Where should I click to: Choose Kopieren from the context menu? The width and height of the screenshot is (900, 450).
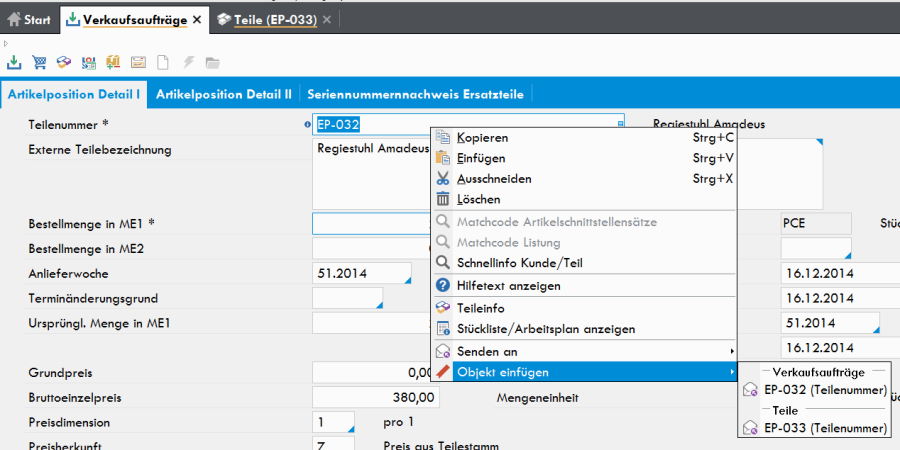[x=482, y=138]
